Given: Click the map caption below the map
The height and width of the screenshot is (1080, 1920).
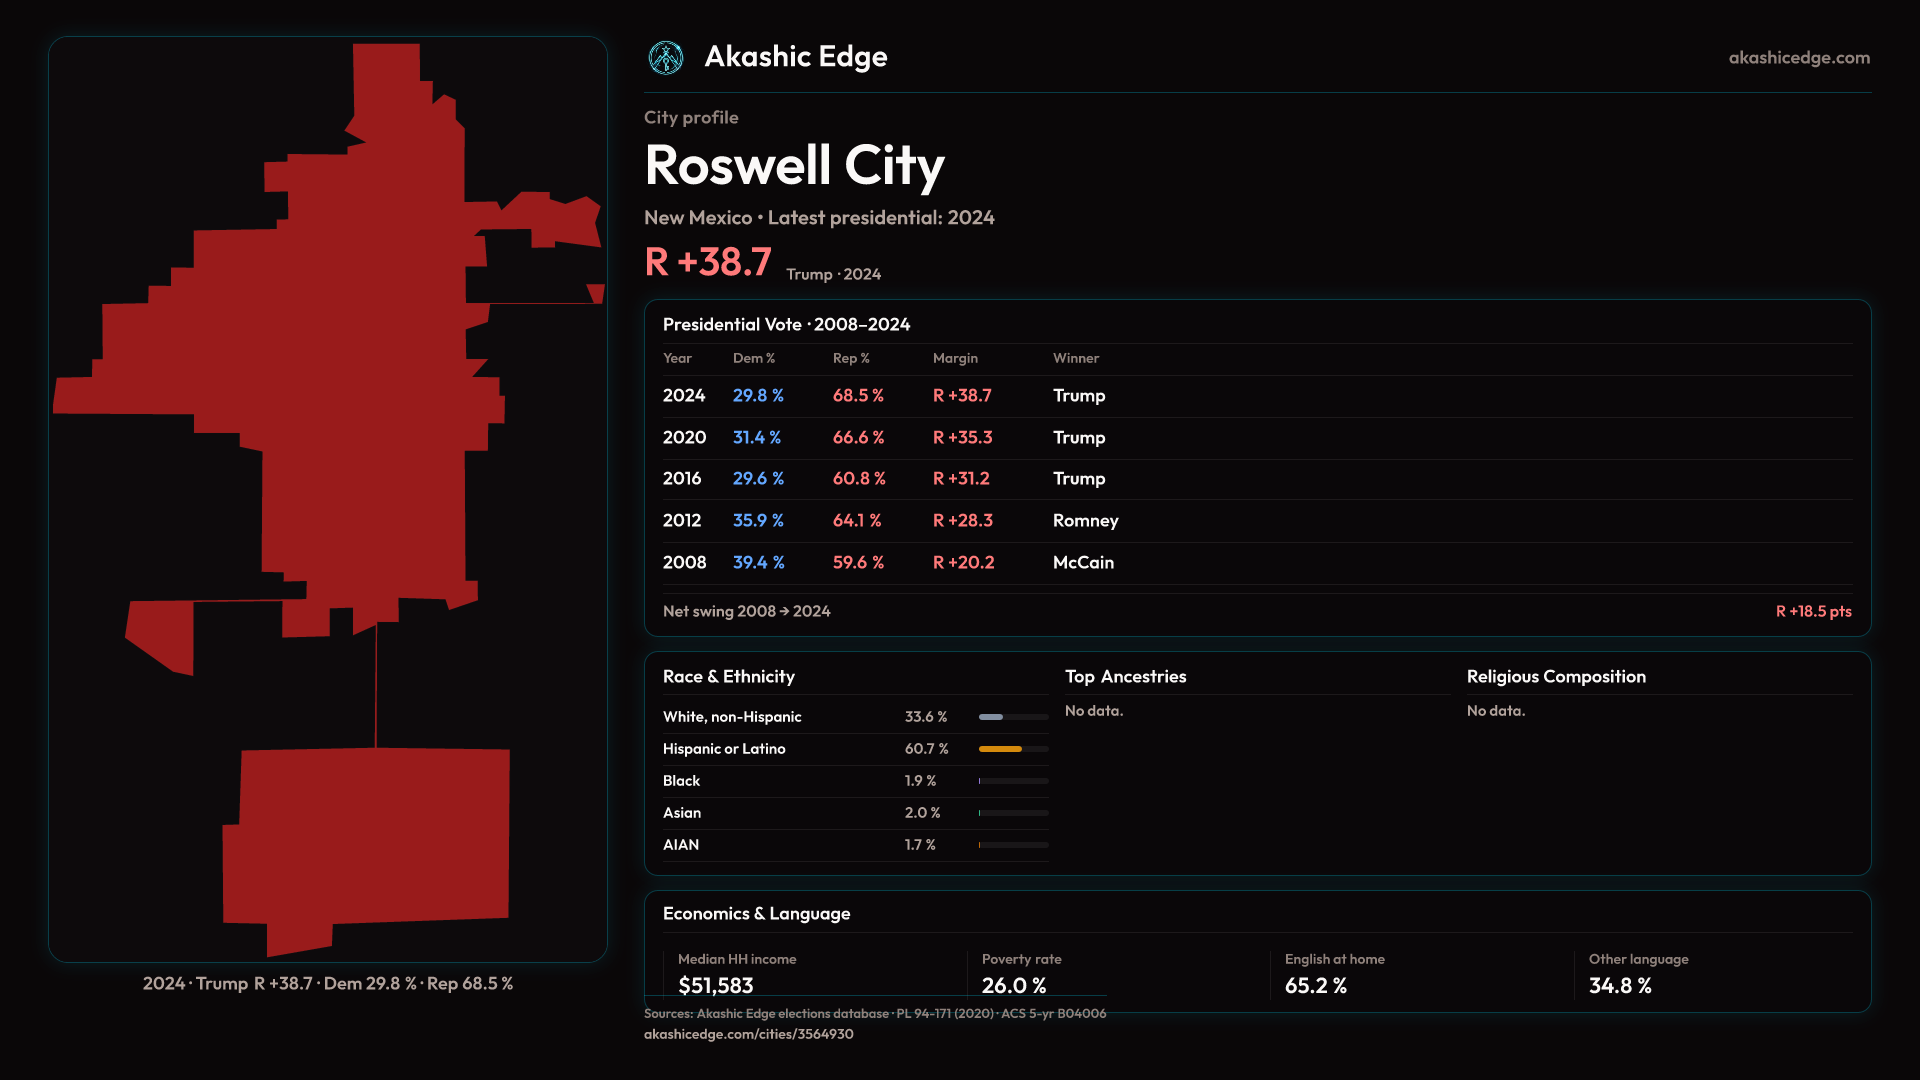Looking at the screenshot, I should pyautogui.click(x=327, y=984).
